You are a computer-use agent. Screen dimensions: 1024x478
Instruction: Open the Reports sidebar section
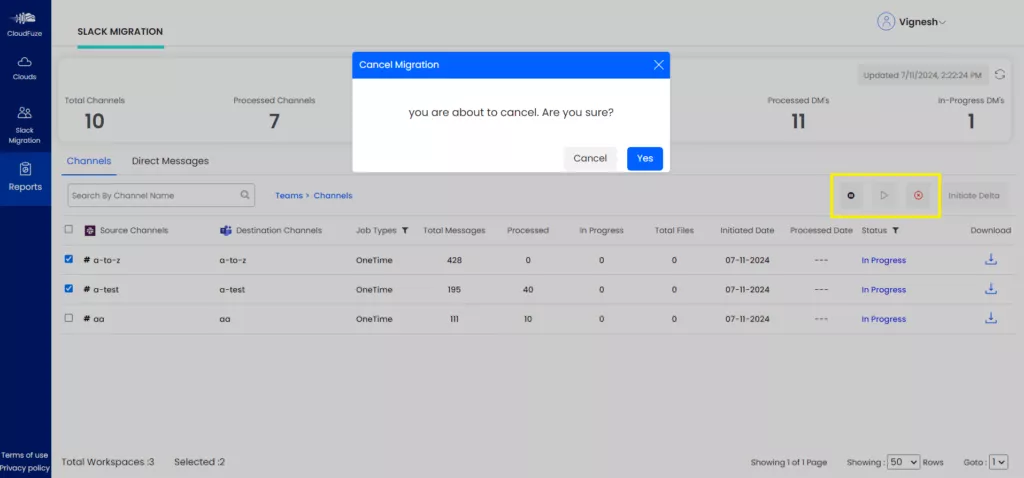(x=25, y=178)
